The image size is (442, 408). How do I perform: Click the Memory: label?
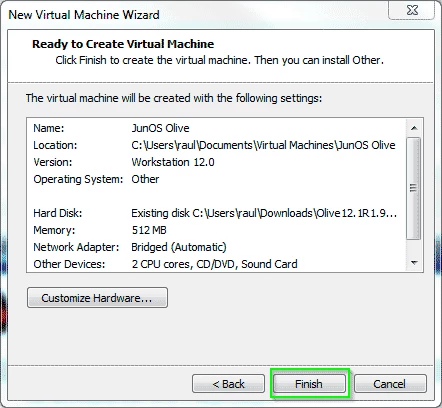point(54,230)
